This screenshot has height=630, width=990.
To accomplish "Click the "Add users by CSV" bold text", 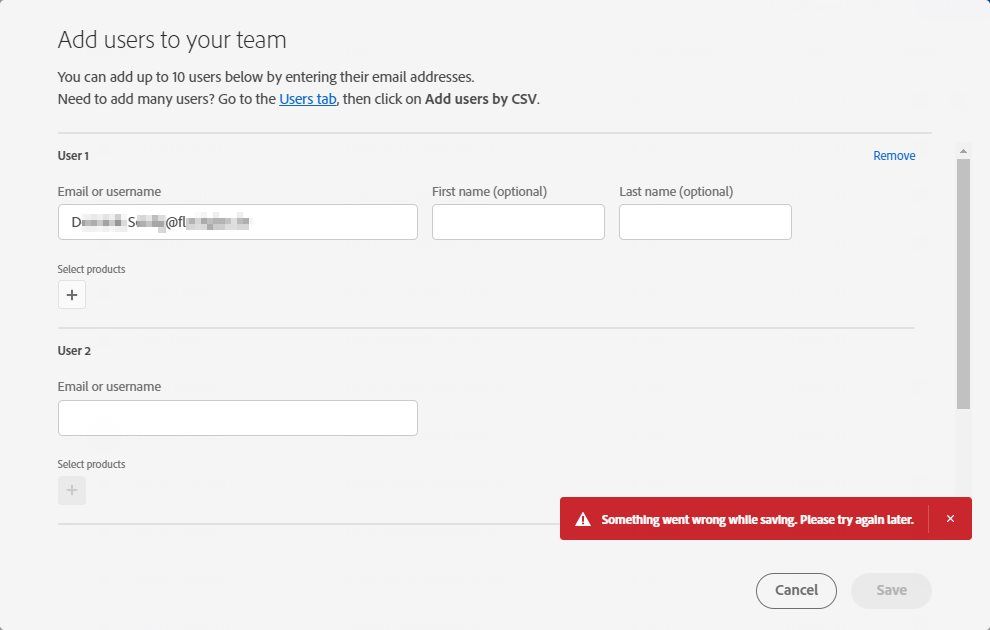I will (481, 99).
